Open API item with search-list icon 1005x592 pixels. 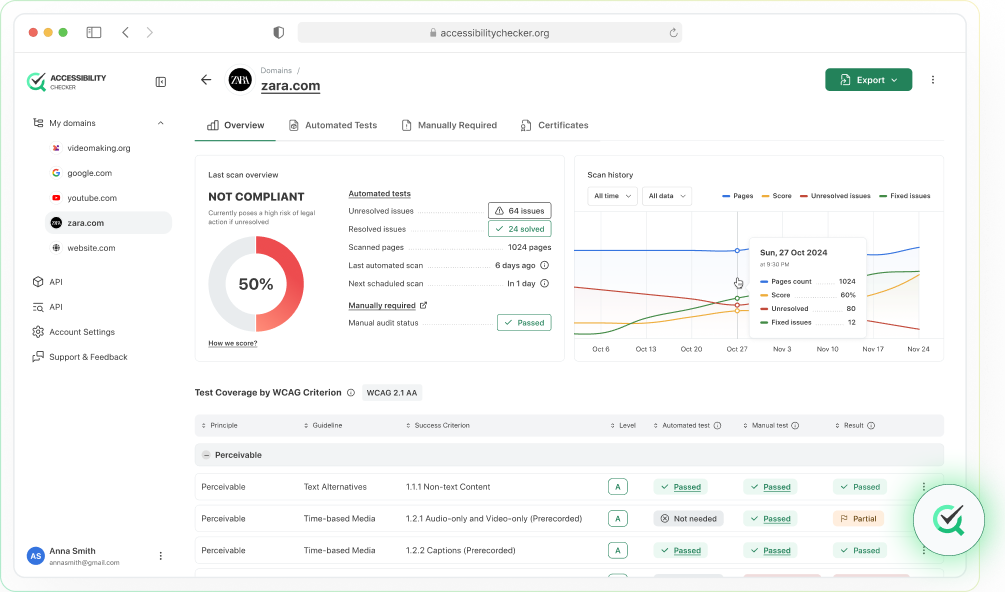point(47,307)
